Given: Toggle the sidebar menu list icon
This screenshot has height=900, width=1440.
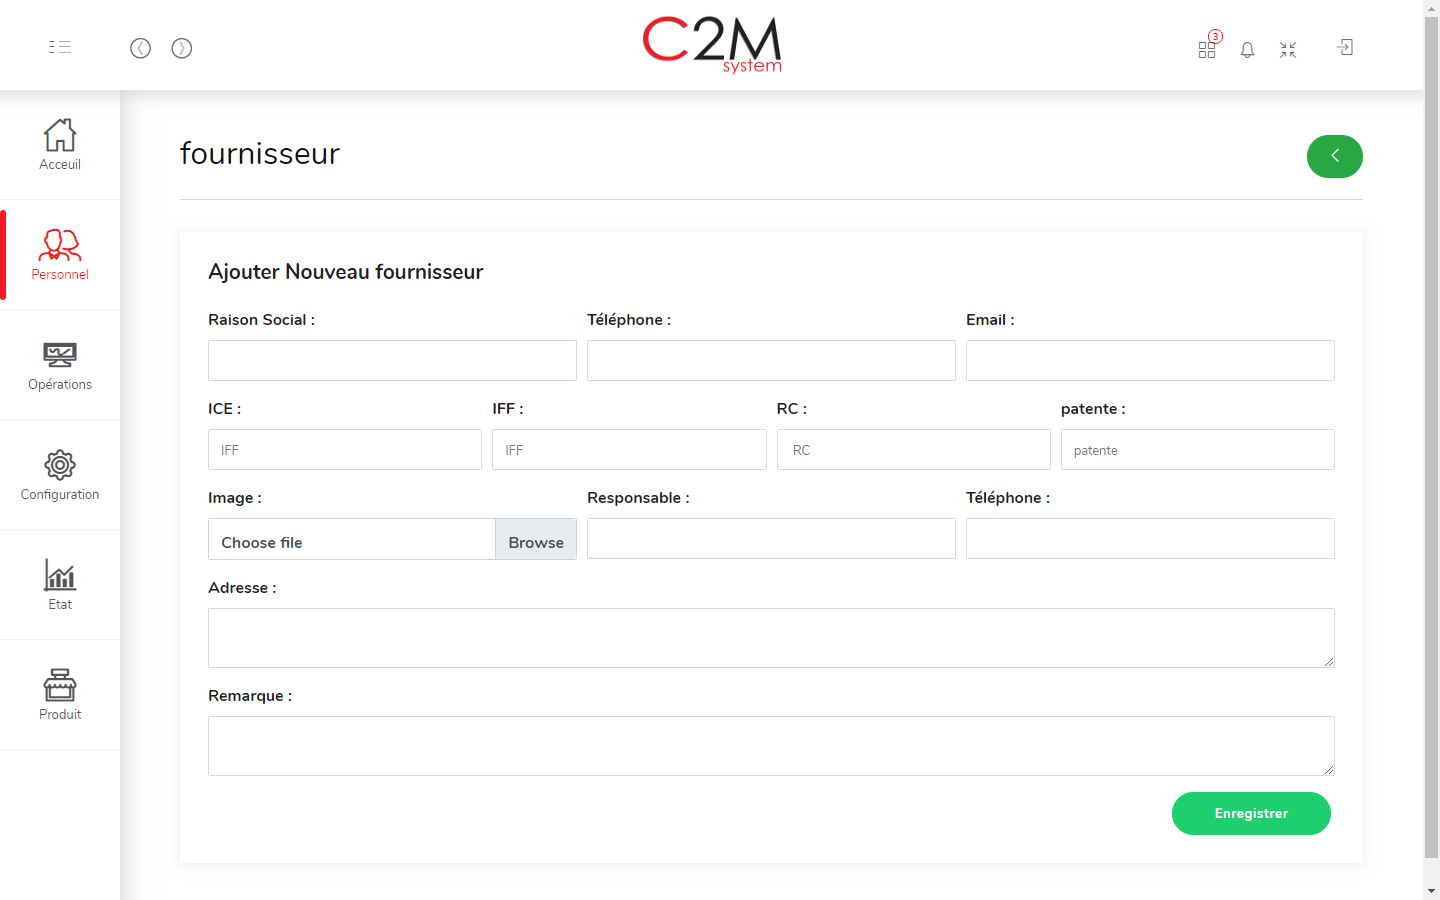Looking at the screenshot, I should click(x=60, y=47).
